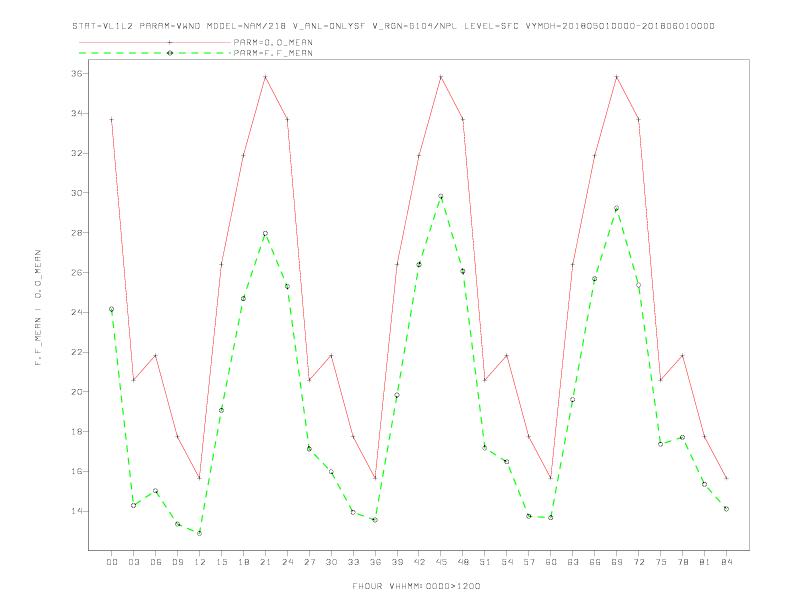The height and width of the screenshot is (612, 792).
Task: Click x-axis forecast hour label 63
Action: click(x=573, y=562)
